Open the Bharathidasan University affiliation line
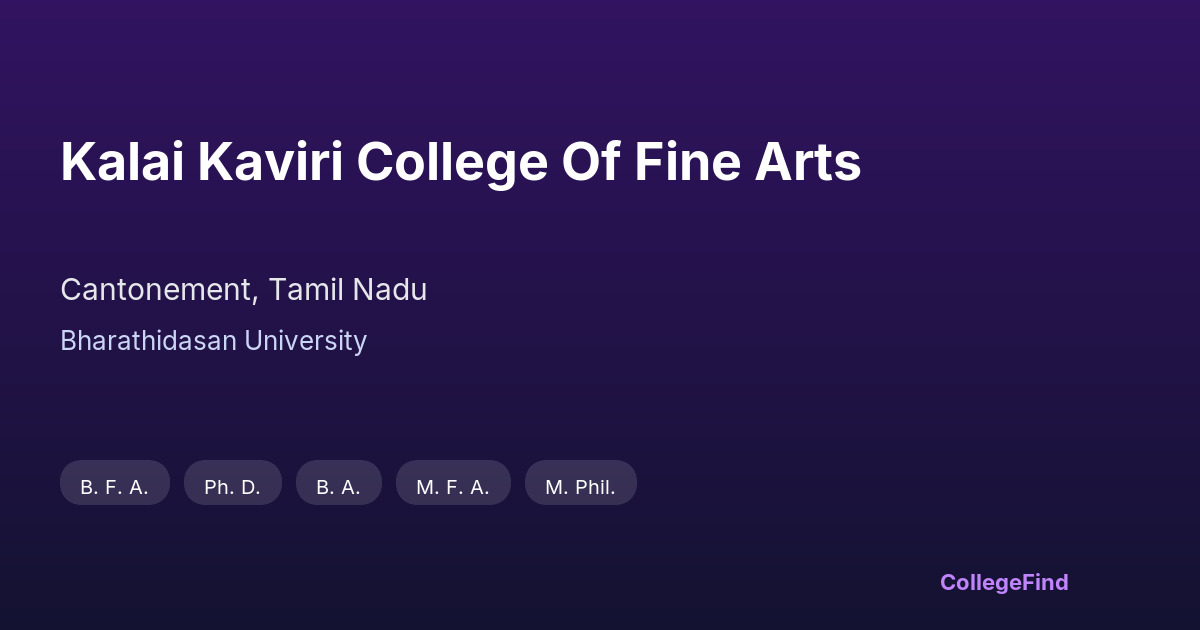The width and height of the screenshot is (1200, 630). pos(213,341)
